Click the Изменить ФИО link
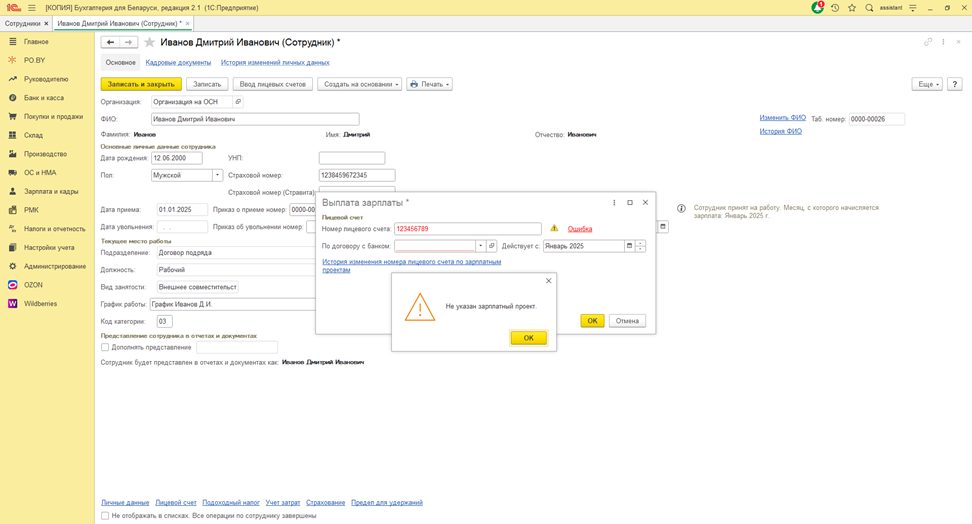 tap(782, 118)
